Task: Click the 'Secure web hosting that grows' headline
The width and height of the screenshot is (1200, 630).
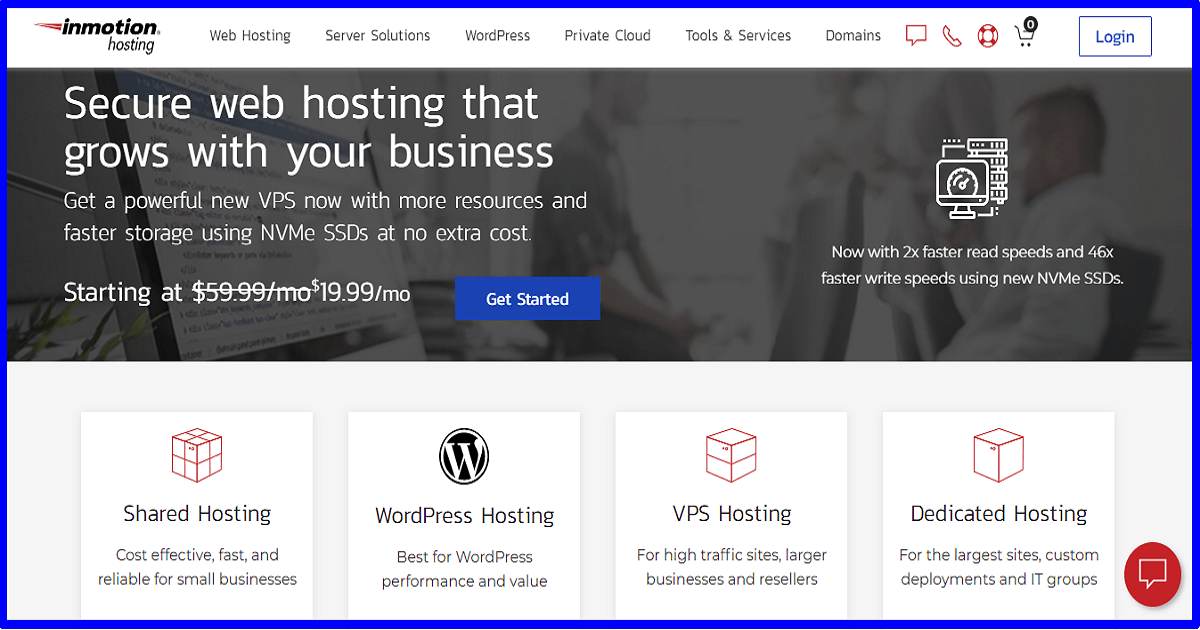Action: point(309,128)
